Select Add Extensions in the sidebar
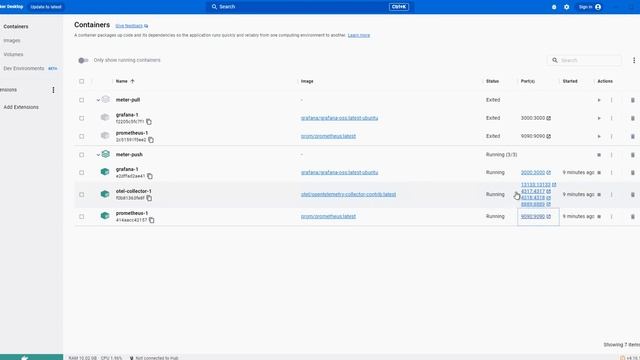The image size is (640, 360). coord(21,107)
